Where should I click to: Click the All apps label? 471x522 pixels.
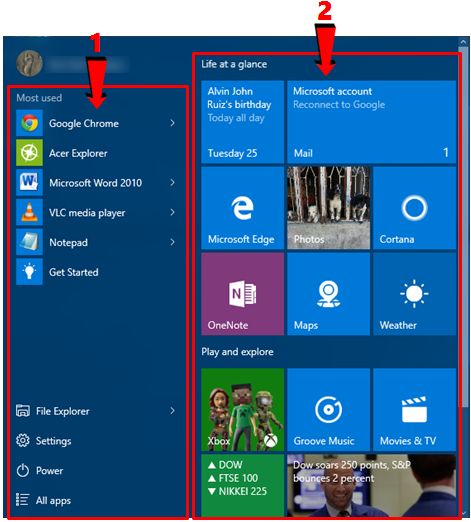coord(53,500)
